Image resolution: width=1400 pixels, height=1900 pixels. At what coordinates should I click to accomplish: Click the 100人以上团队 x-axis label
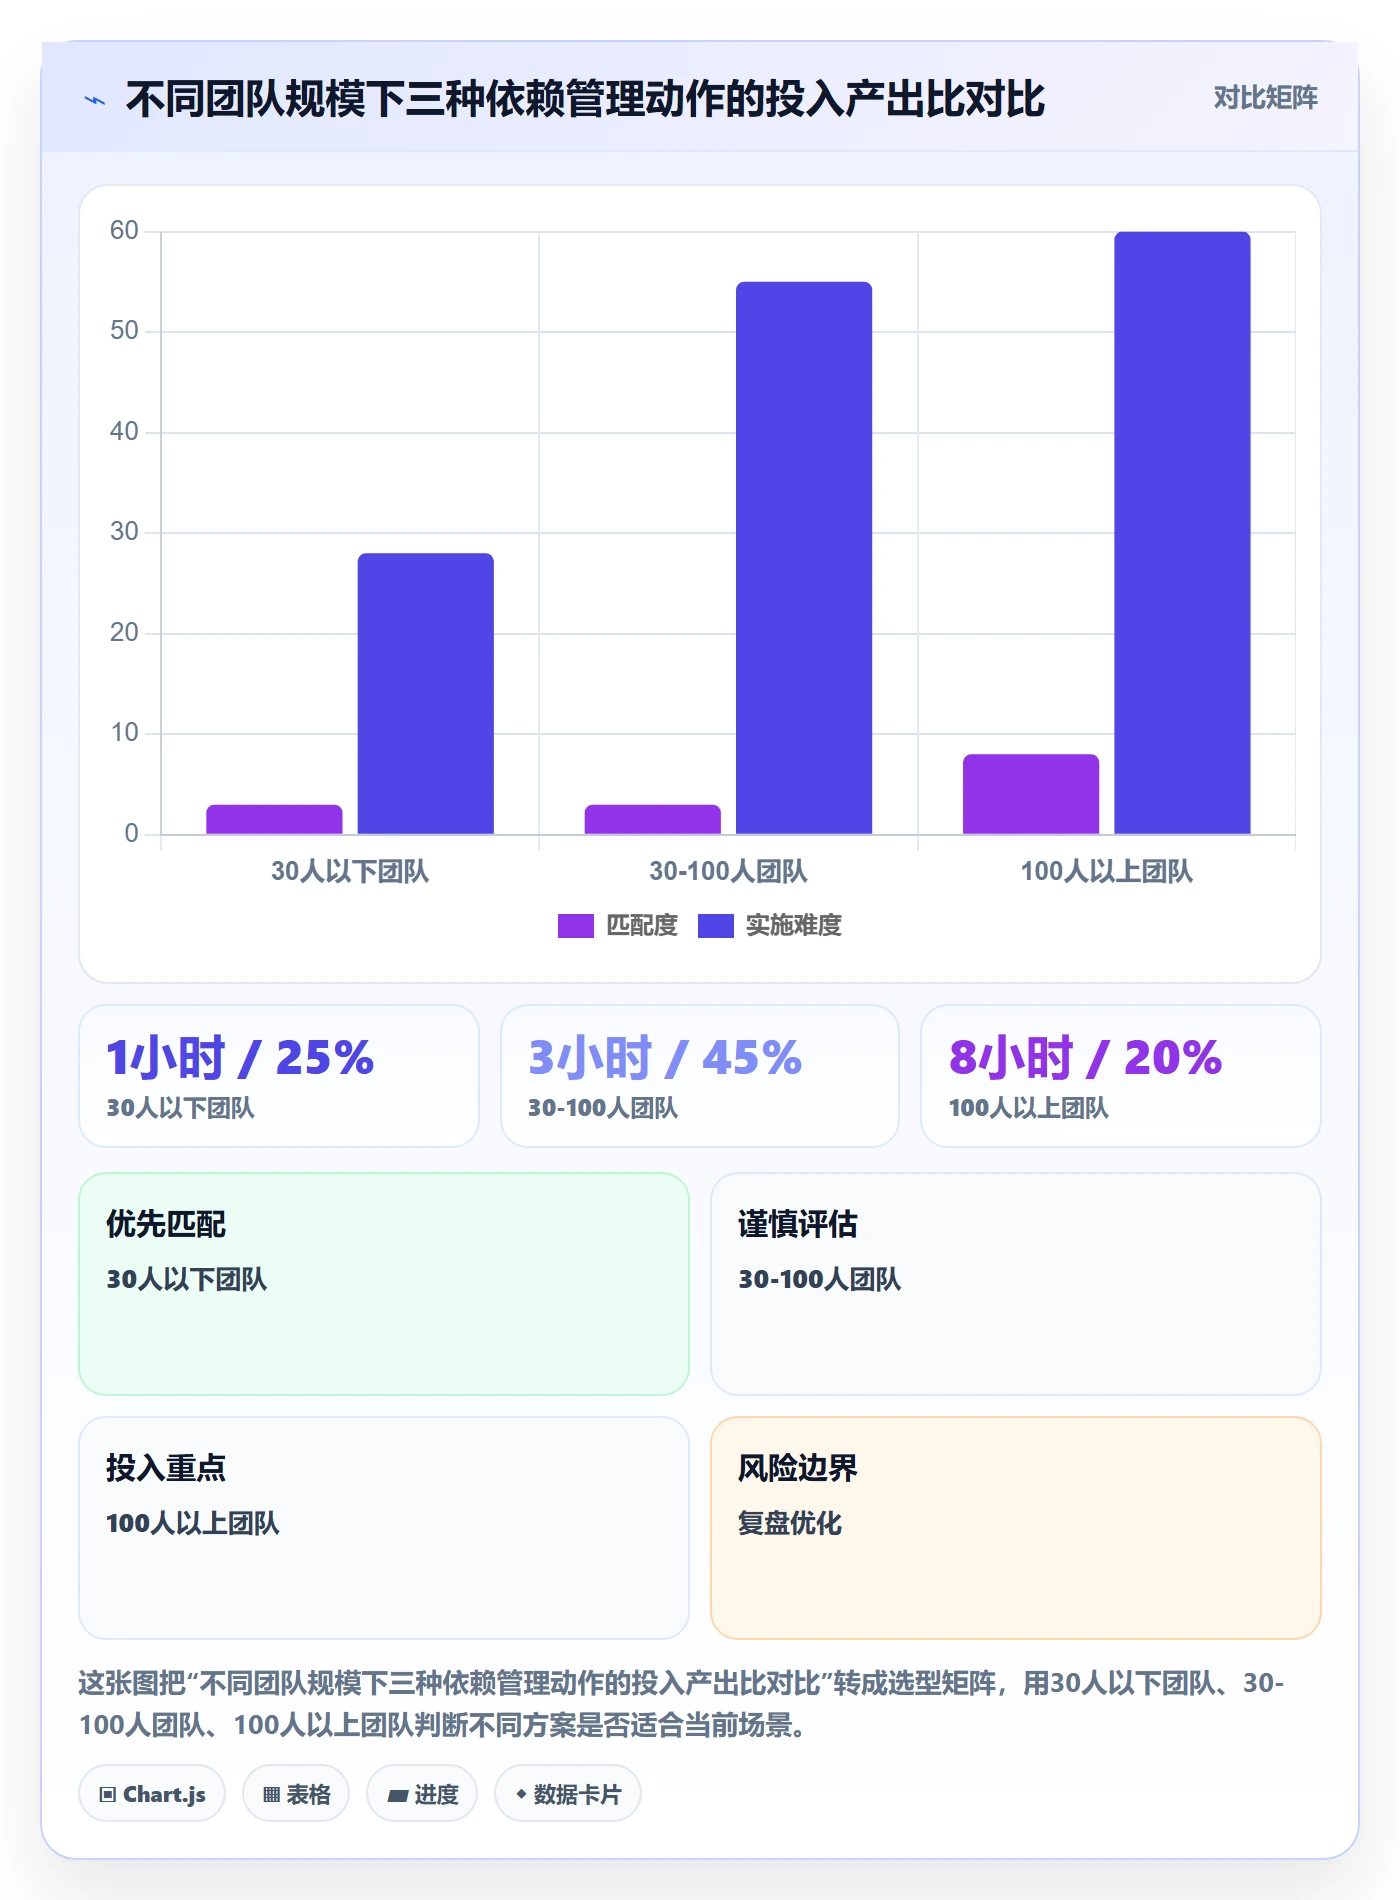click(1107, 872)
